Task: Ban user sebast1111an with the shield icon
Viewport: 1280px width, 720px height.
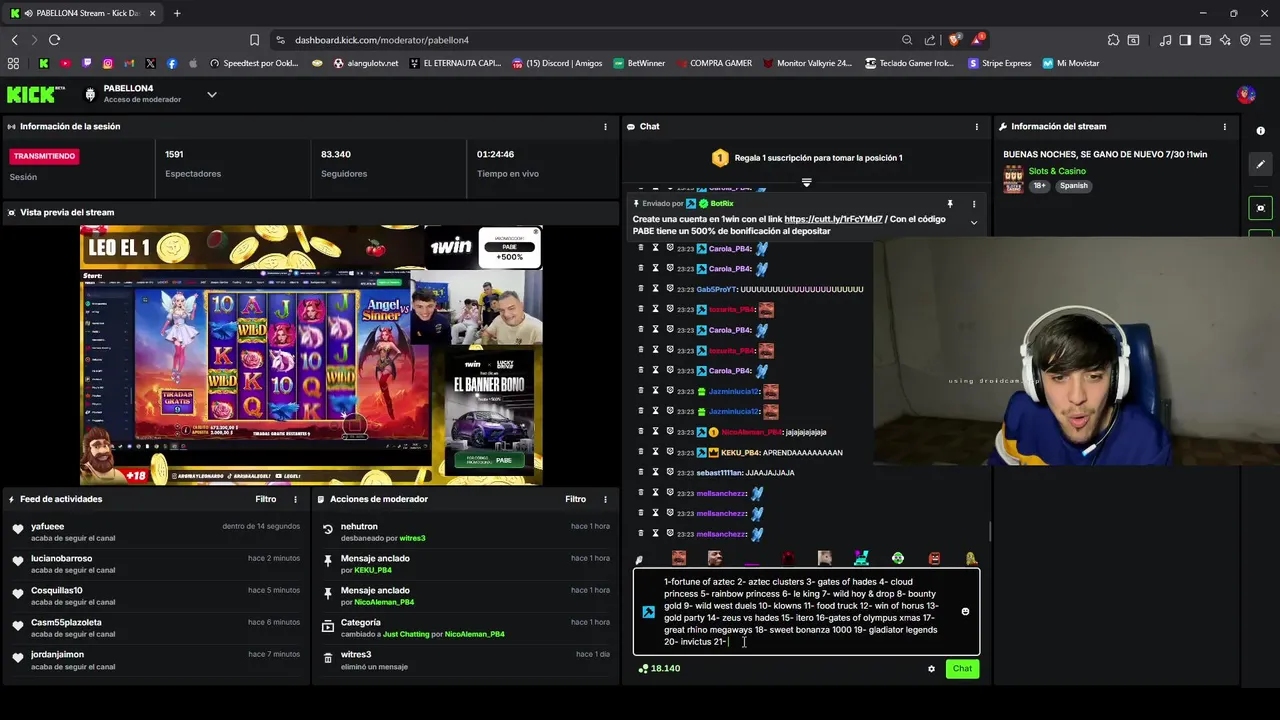Action: coord(670,473)
